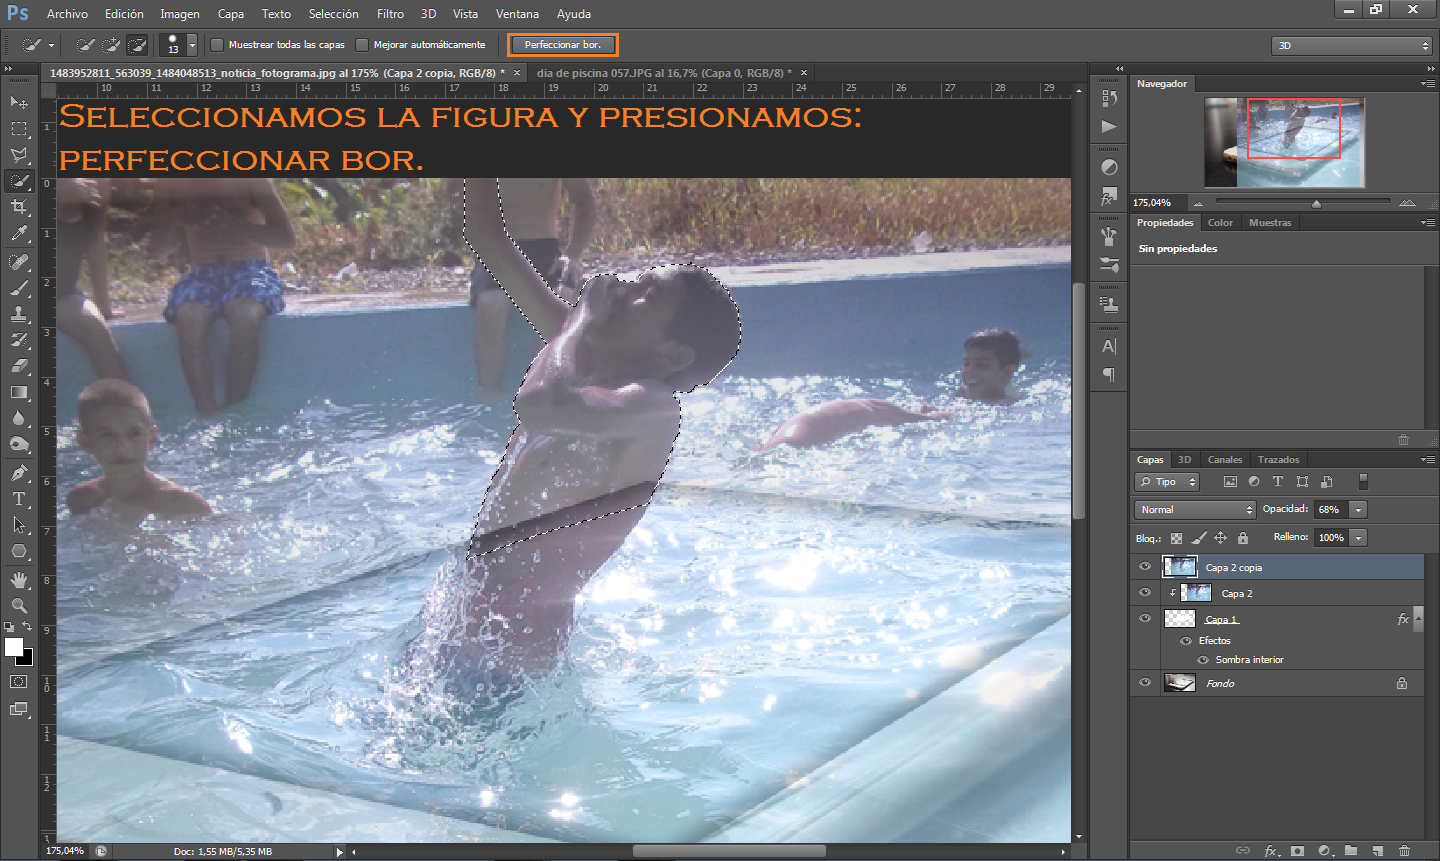Image resolution: width=1440 pixels, height=861 pixels.
Task: Collapse Capa 1 effects list arrow
Action: [1418, 618]
